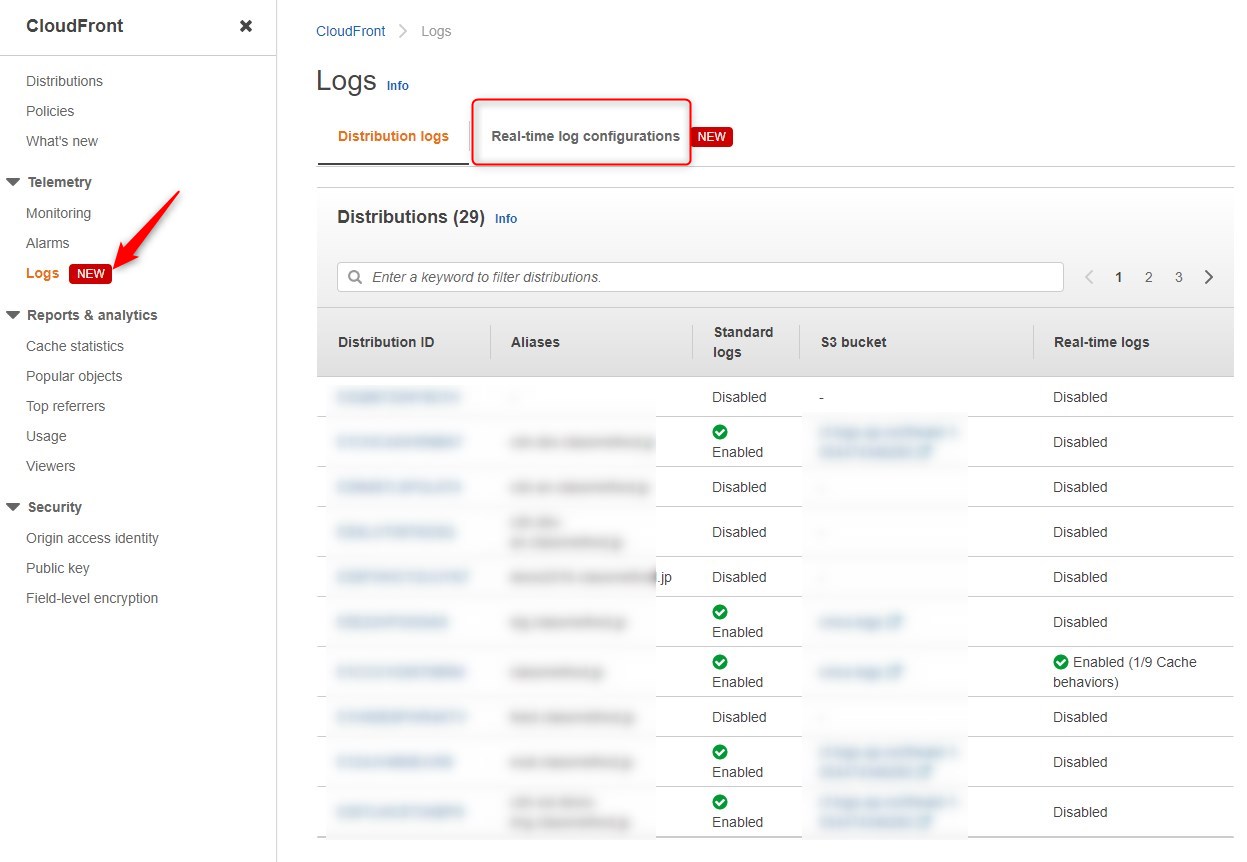Click the CloudFront breadcrumb link

[x=350, y=31]
